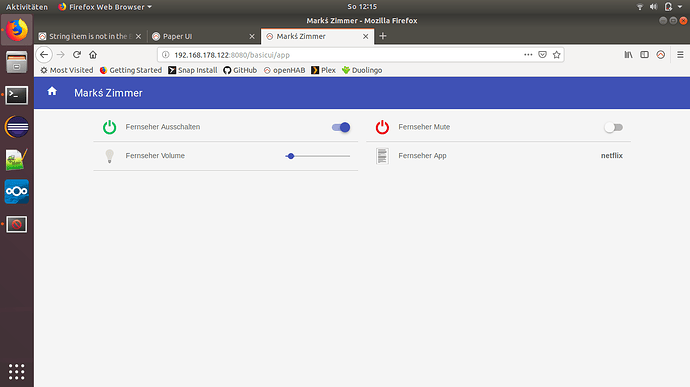The image size is (690, 387).
Task: Click the Fernseher Volume slider track
Action: [x=318, y=156]
